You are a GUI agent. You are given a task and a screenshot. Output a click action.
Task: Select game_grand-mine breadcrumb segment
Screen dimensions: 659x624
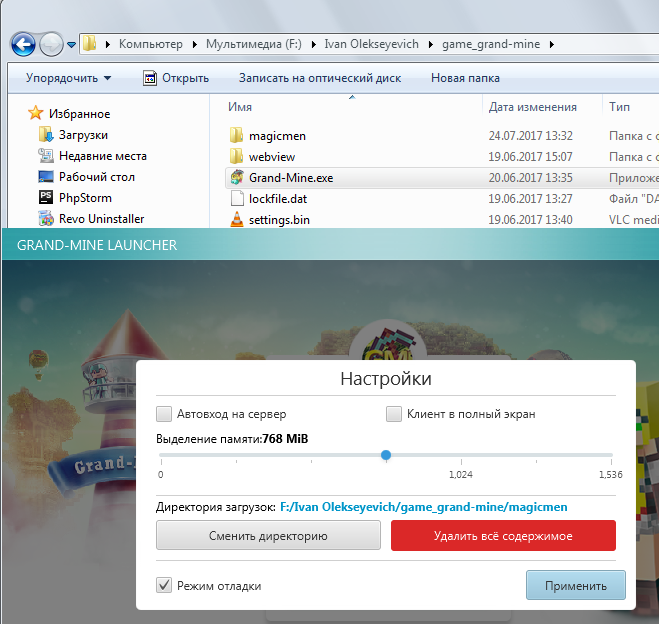[x=491, y=44]
